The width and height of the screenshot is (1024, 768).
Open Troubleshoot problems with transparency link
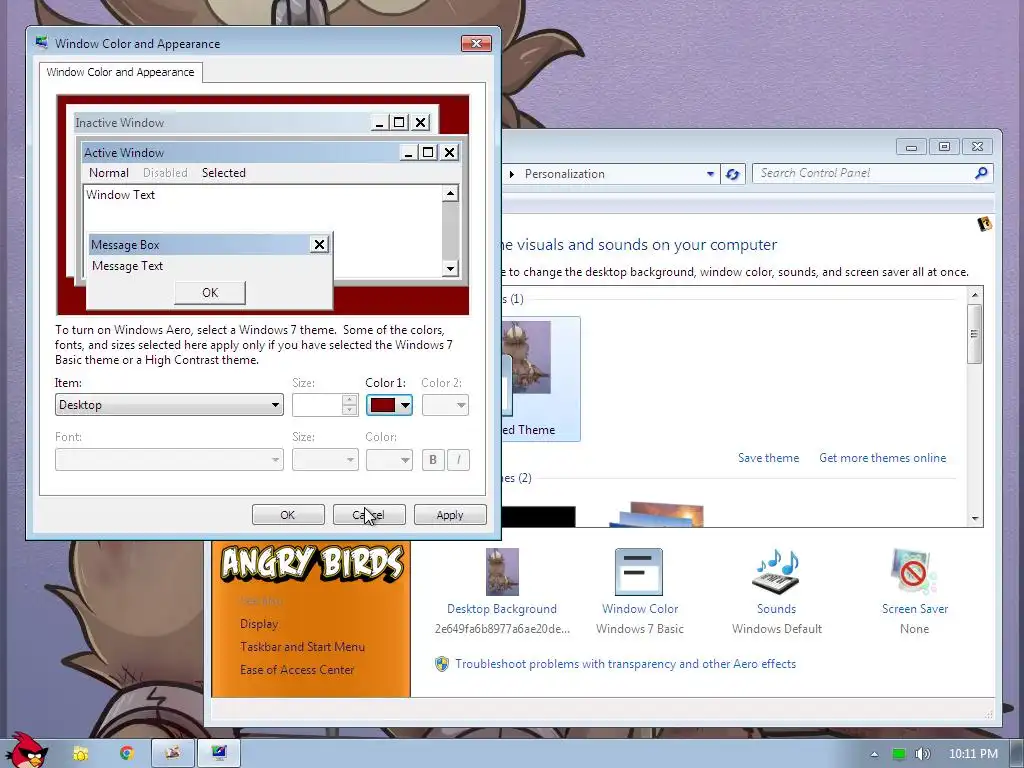(626, 664)
